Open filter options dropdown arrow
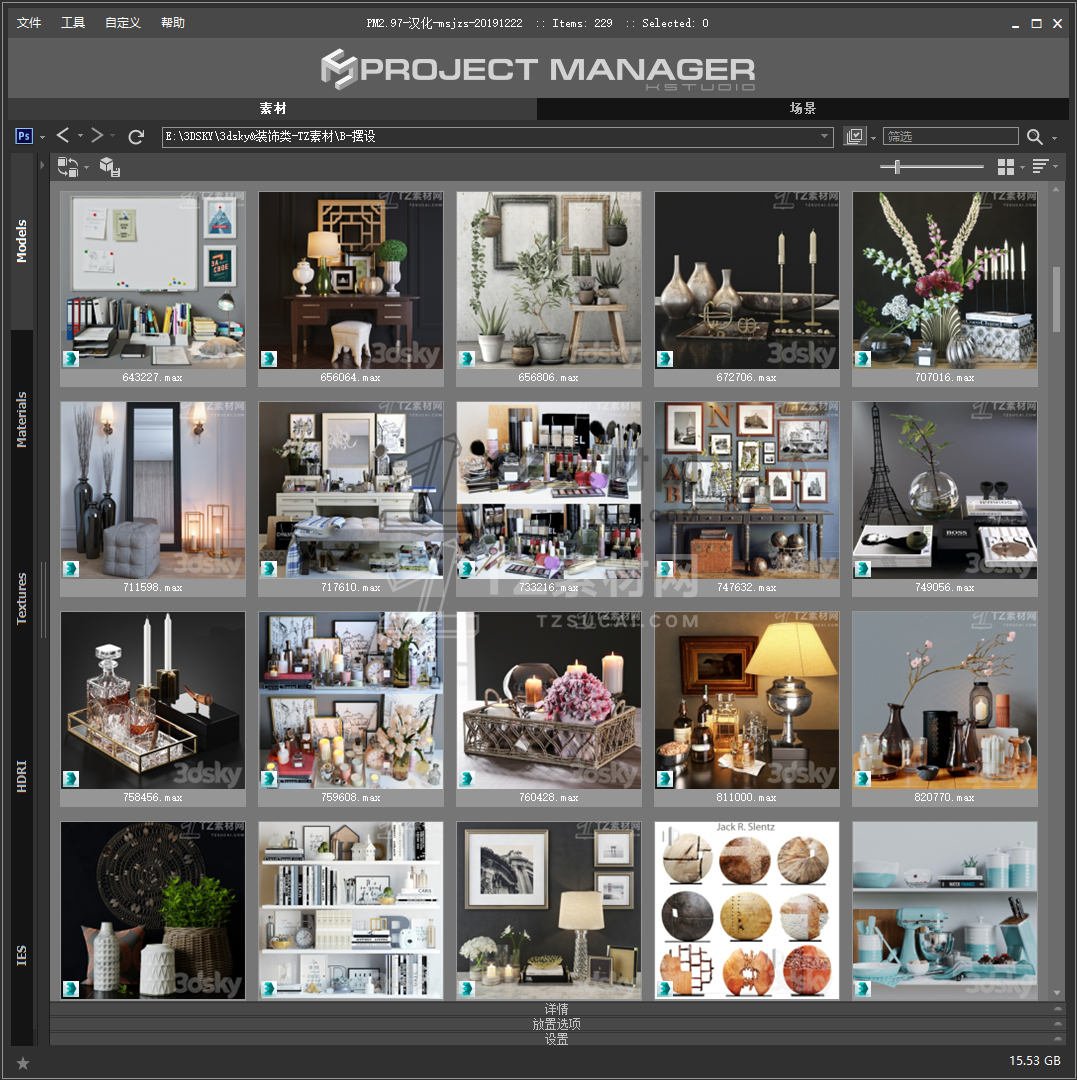Screen dimensions: 1077x1080 873,138
